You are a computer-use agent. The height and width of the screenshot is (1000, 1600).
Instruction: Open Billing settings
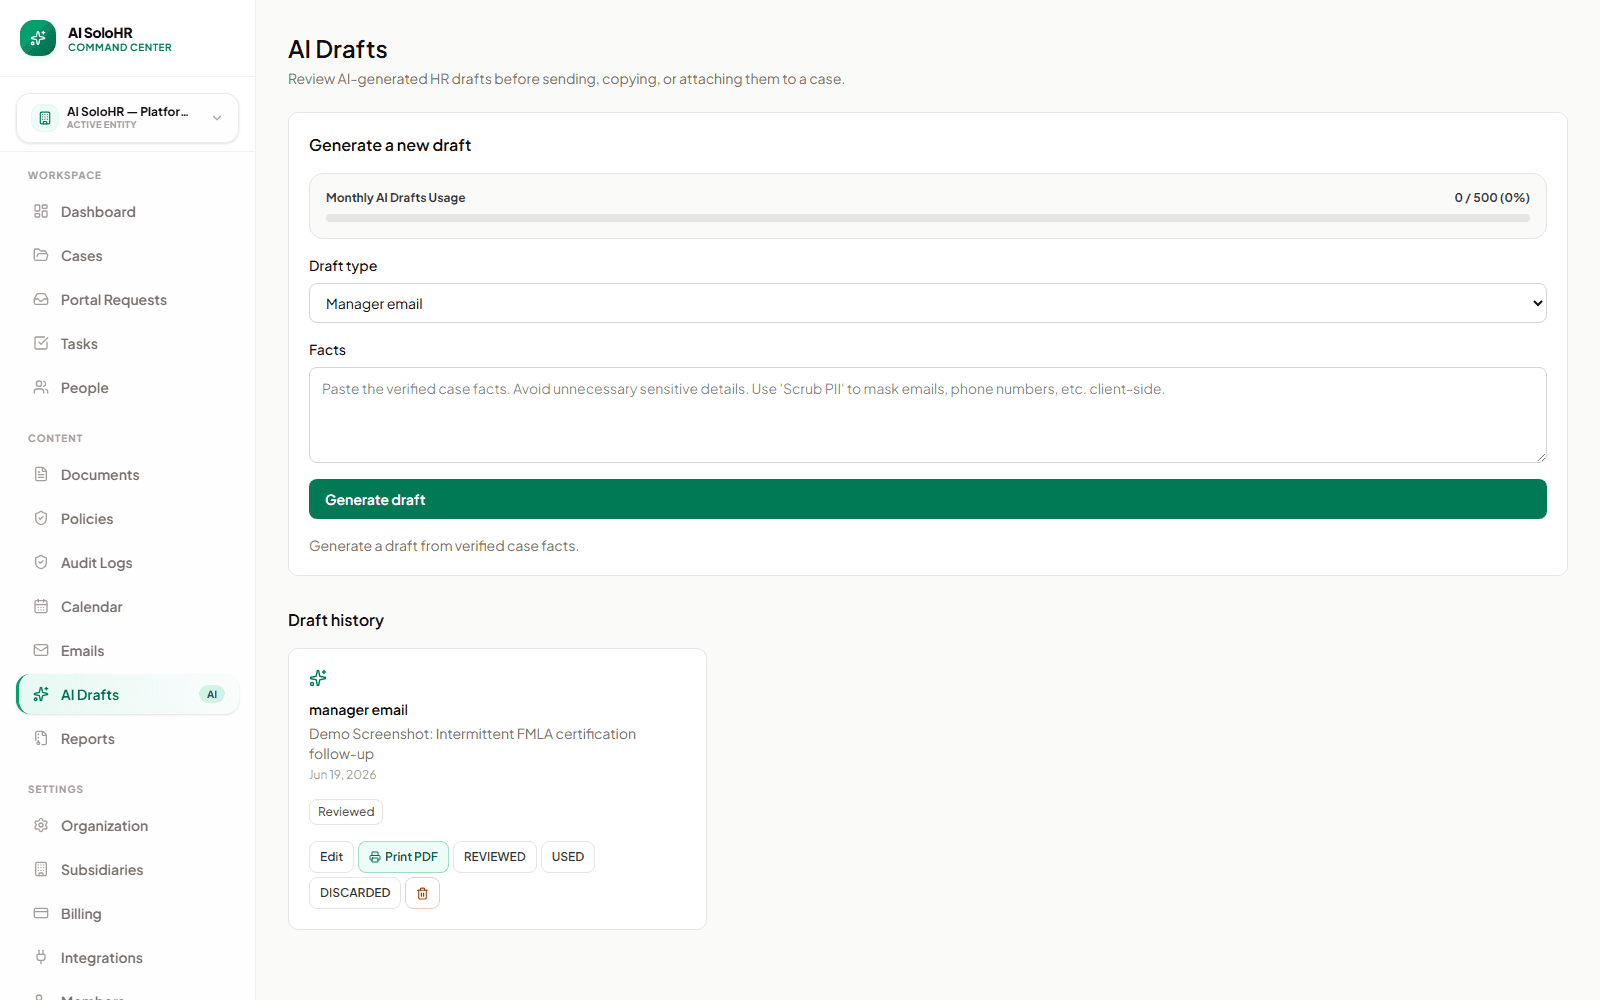pos(128,914)
